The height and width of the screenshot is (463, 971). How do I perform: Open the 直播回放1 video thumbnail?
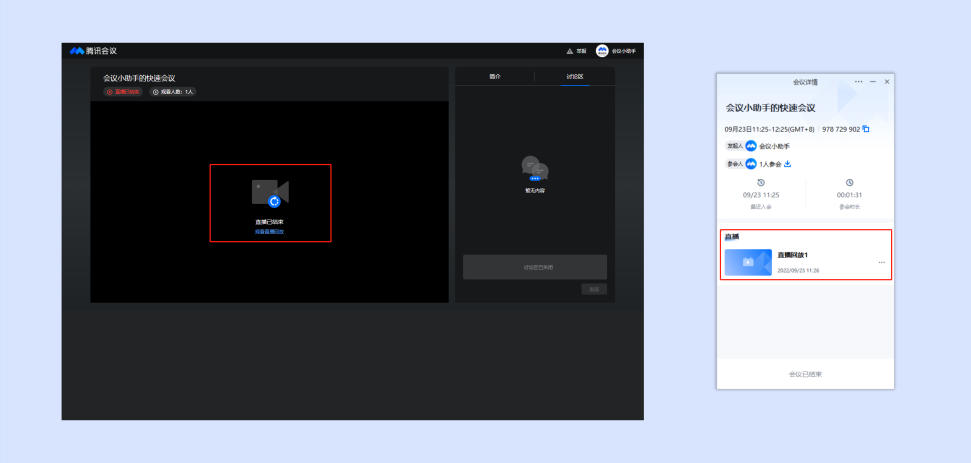tap(748, 262)
